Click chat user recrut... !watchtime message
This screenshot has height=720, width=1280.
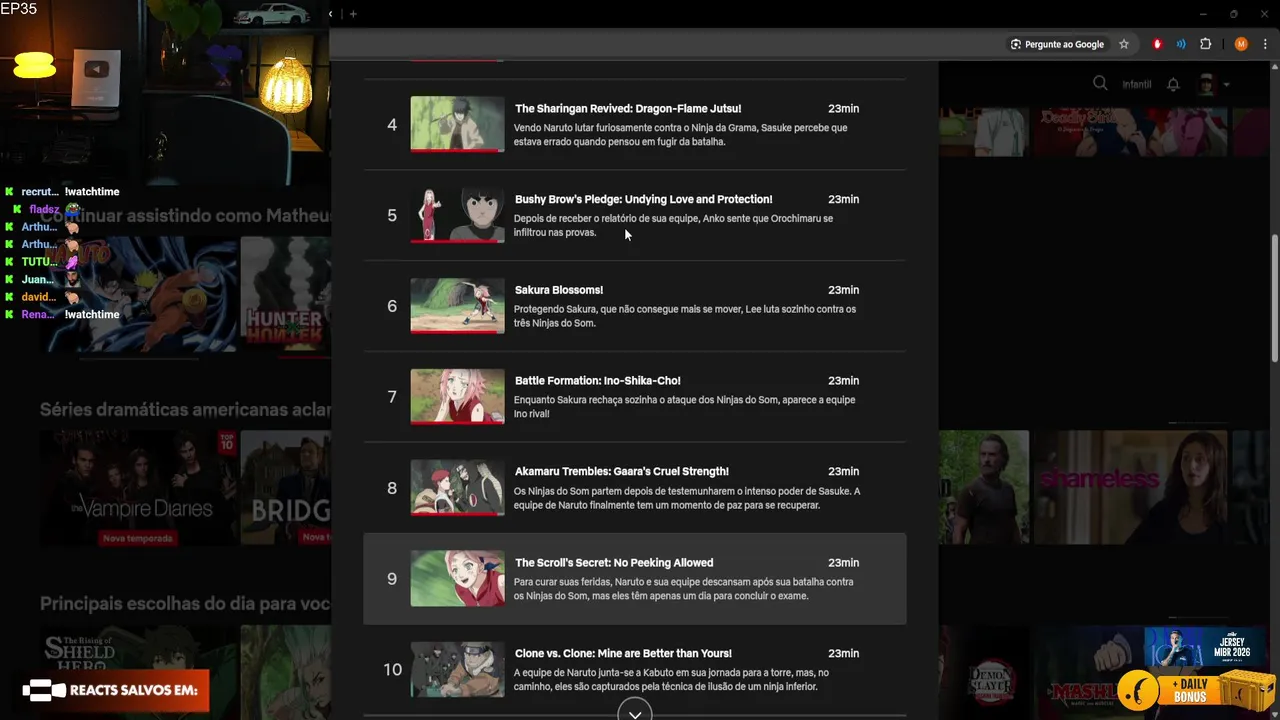point(62,192)
